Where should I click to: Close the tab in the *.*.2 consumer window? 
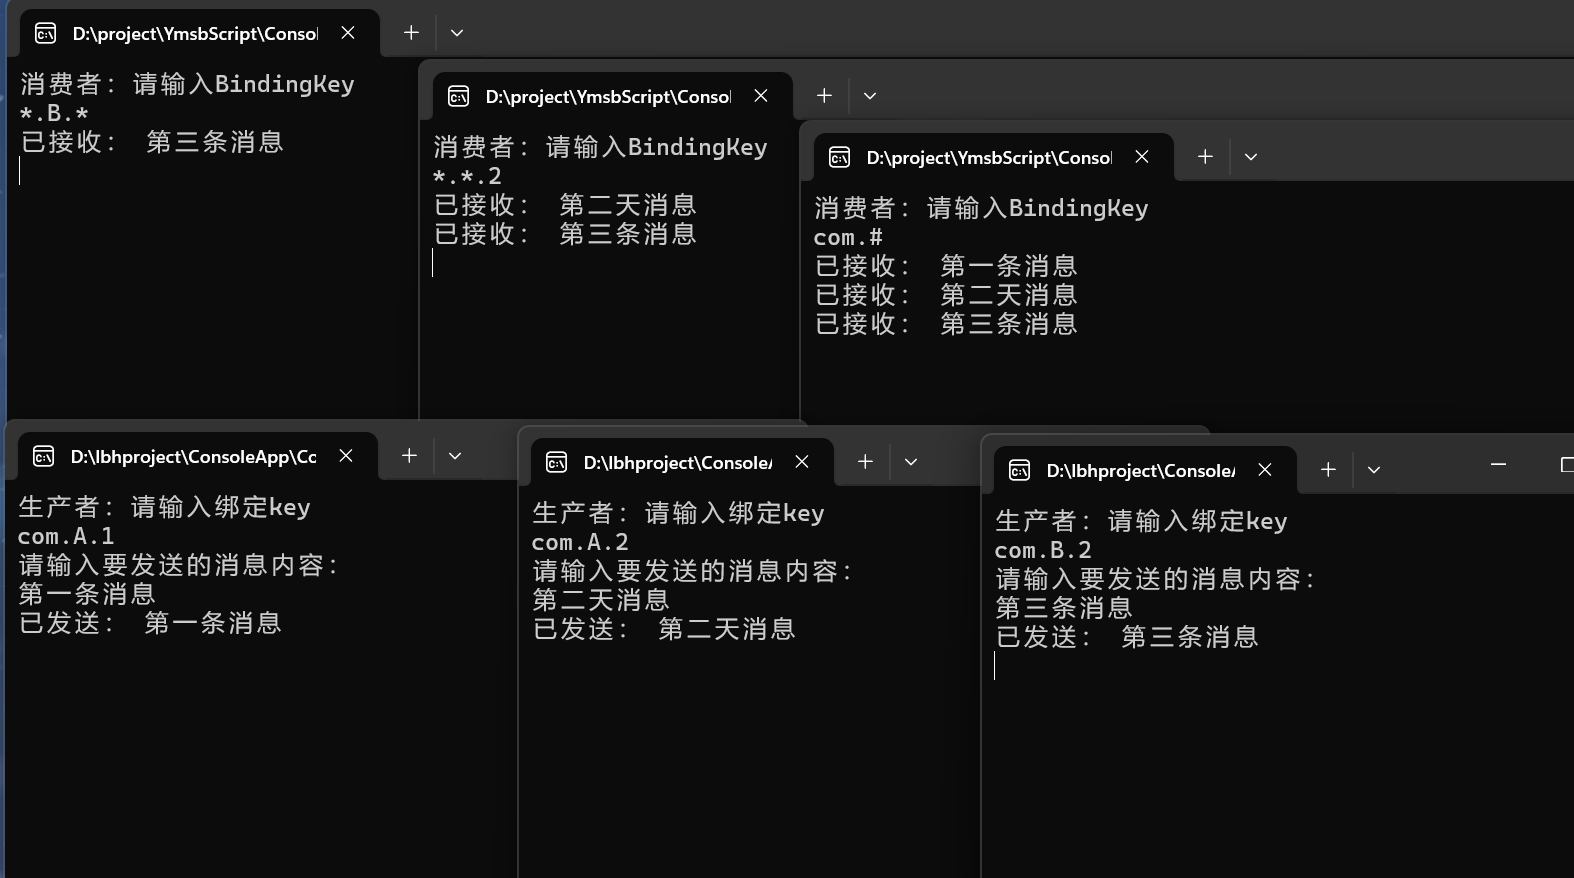(761, 96)
